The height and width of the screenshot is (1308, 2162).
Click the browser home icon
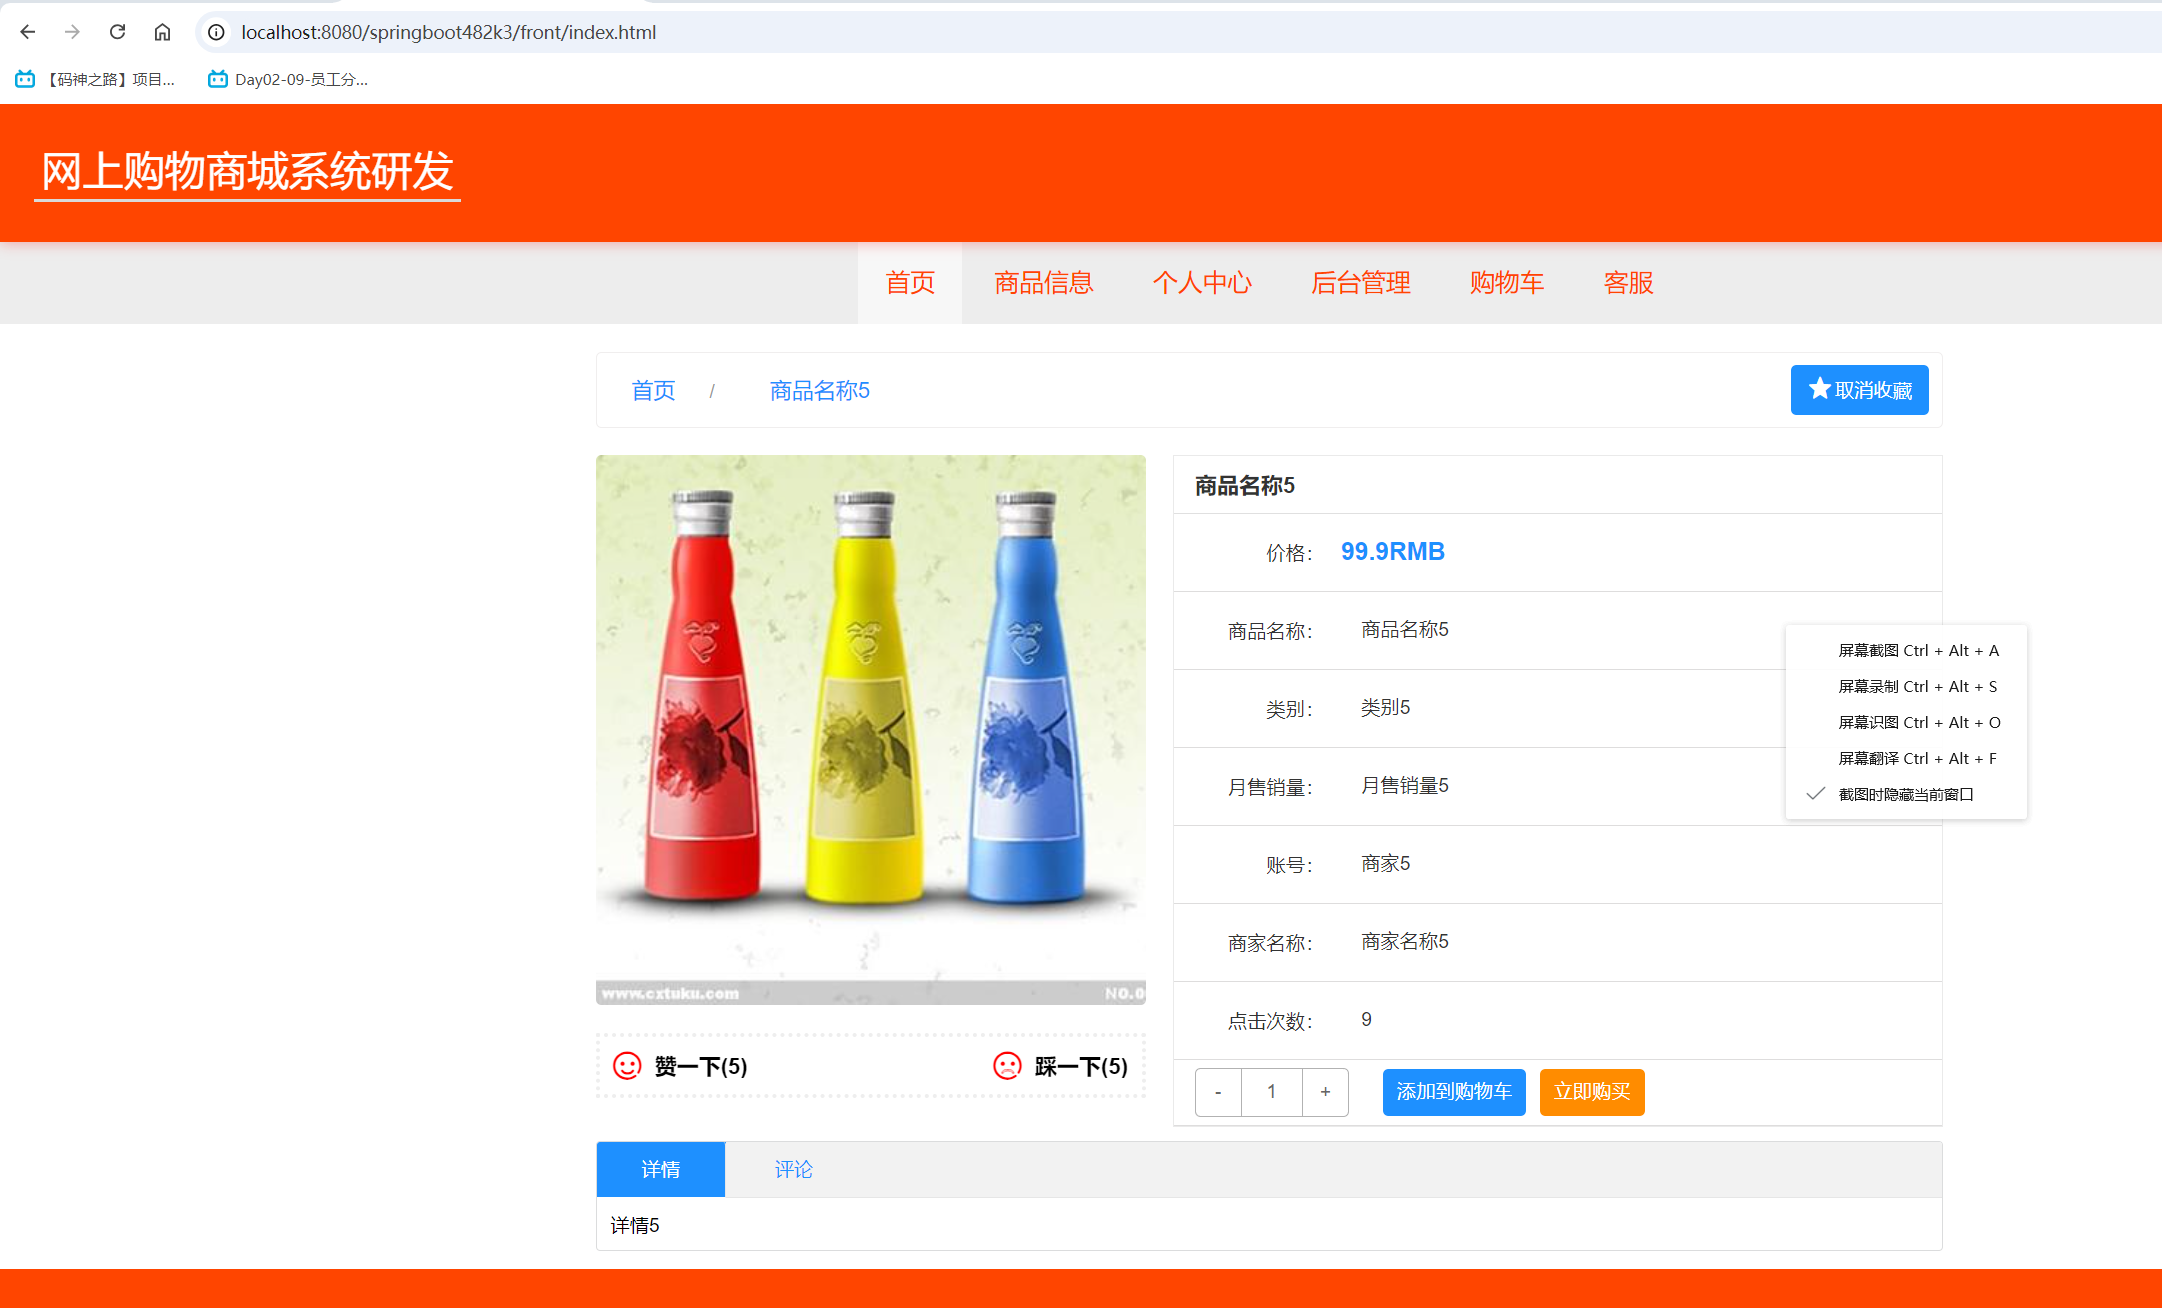click(x=162, y=31)
